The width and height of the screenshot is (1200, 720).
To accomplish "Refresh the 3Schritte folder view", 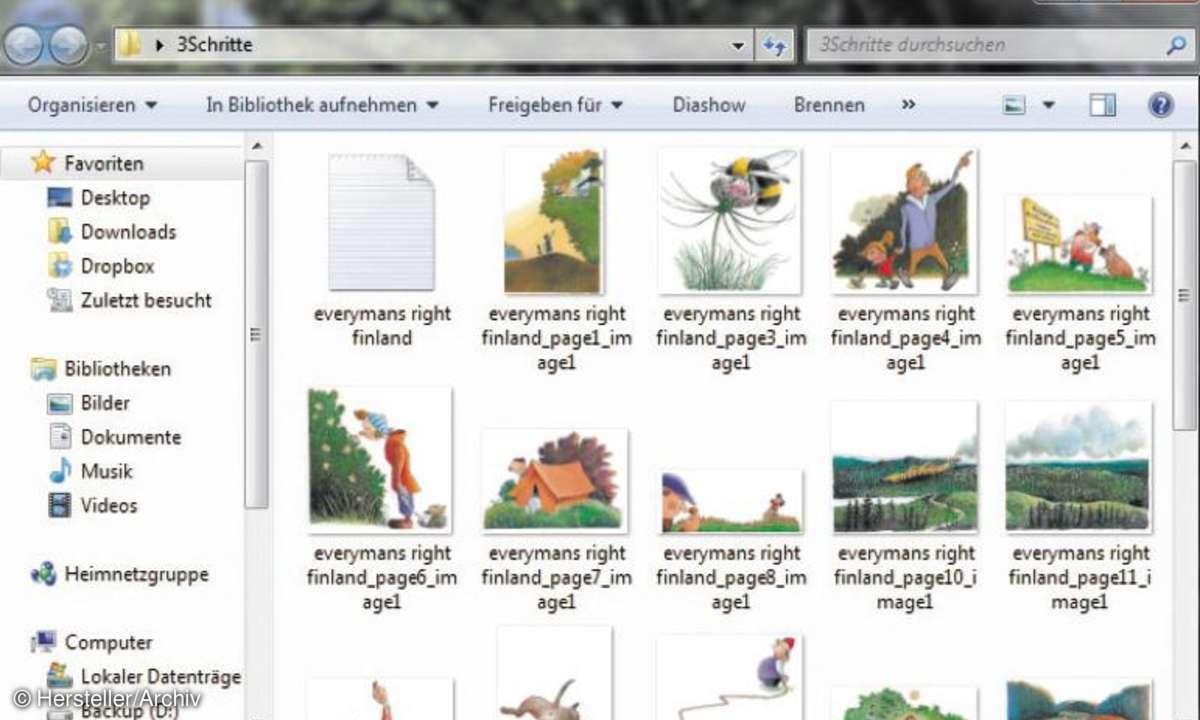I will coord(774,45).
